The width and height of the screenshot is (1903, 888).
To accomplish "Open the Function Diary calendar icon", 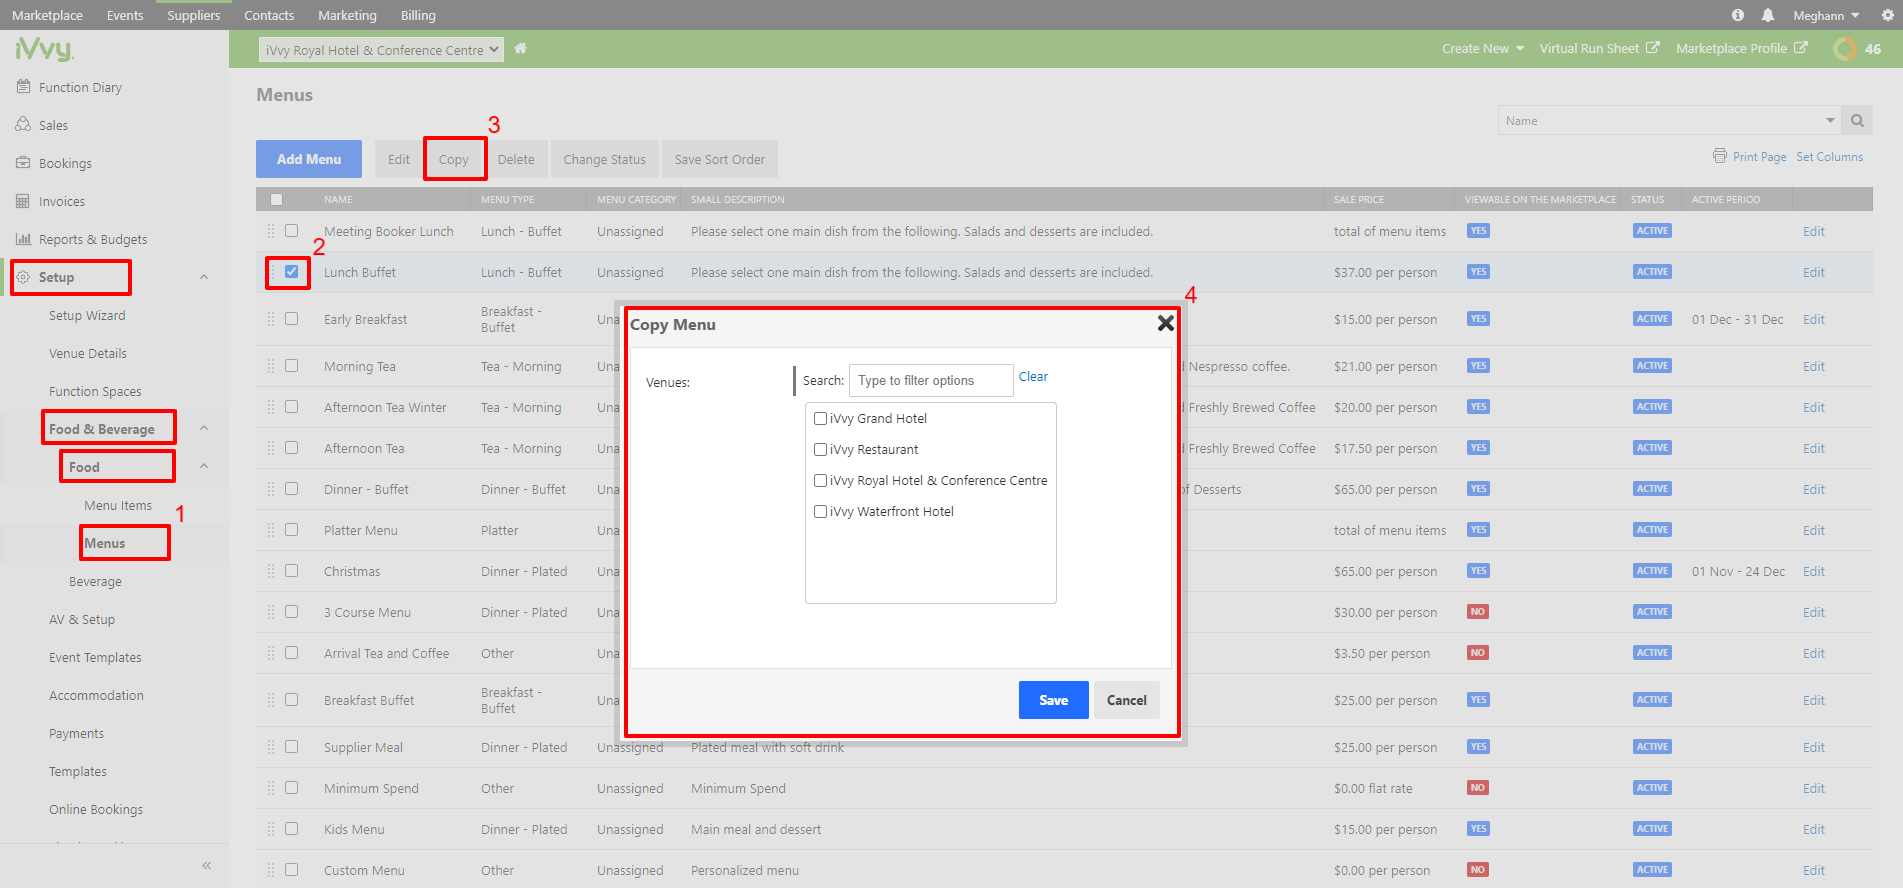I will pyautogui.click(x=23, y=87).
